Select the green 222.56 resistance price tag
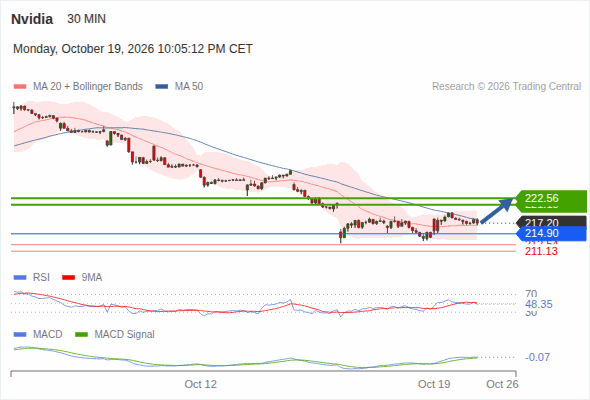The height and width of the screenshot is (400, 590). click(551, 198)
